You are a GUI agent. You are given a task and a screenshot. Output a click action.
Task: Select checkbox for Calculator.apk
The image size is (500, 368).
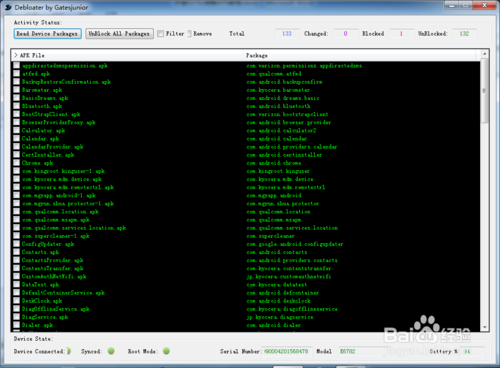point(16,130)
